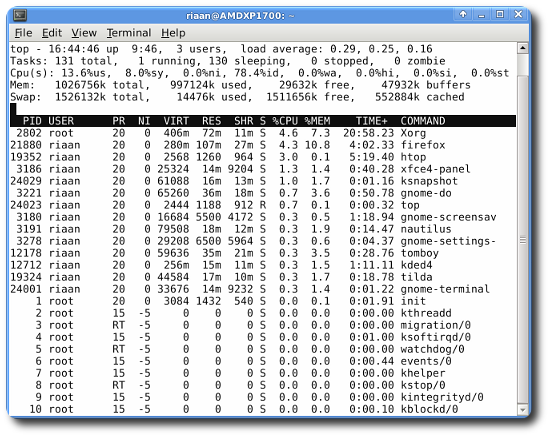Click the gnome-terminal process name

point(445,289)
